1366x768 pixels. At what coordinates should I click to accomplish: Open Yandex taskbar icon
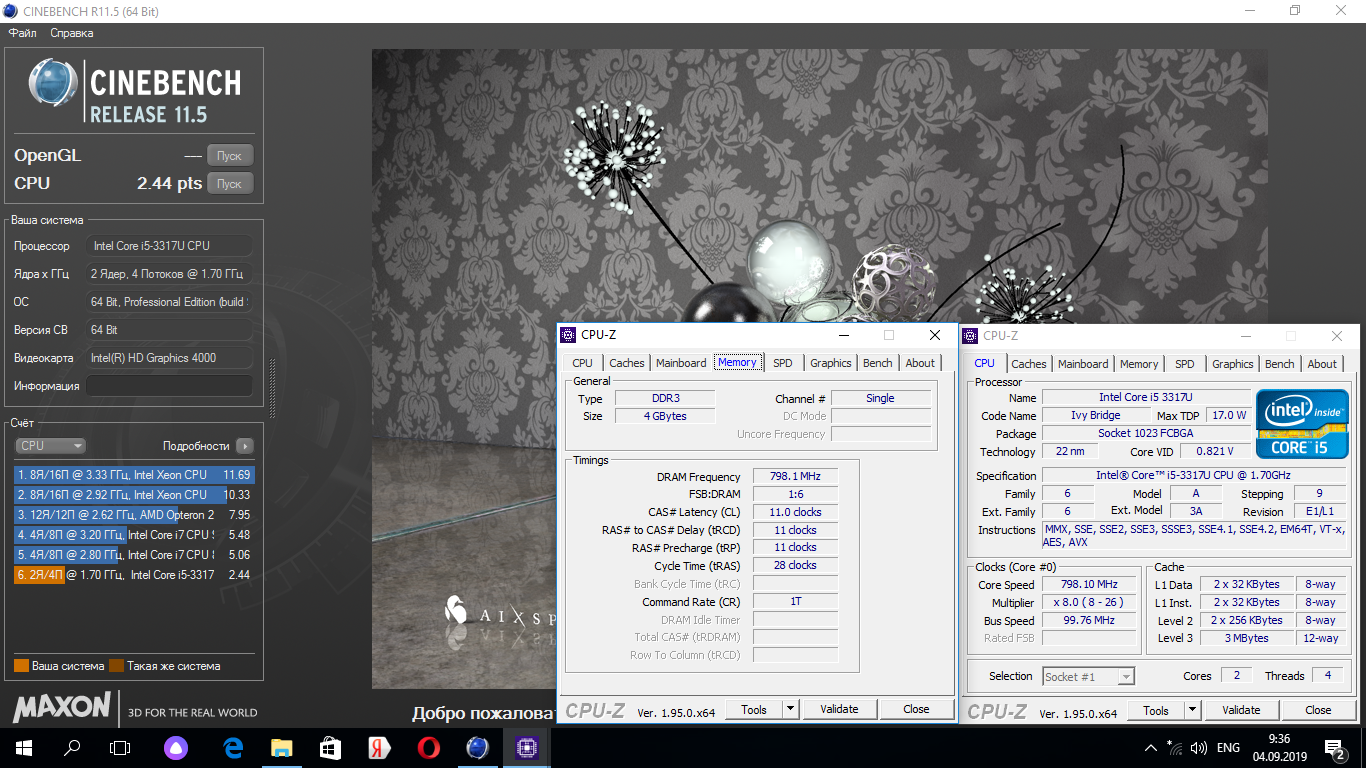coord(379,747)
